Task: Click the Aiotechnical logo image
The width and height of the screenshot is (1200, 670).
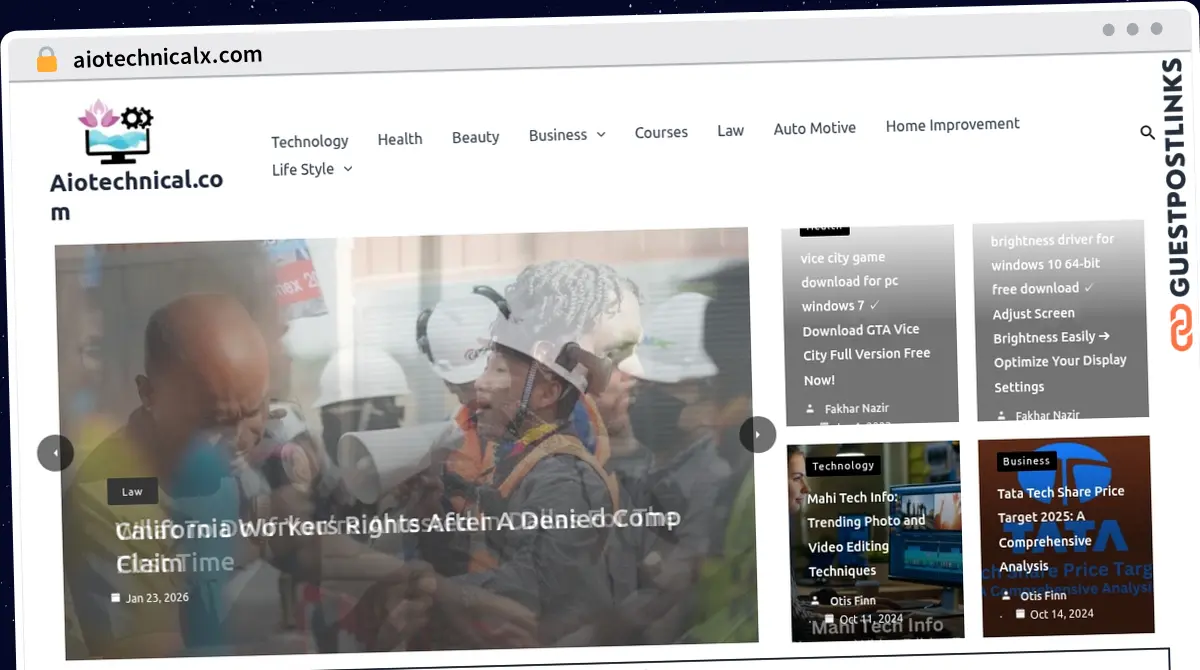Action: click(x=116, y=132)
